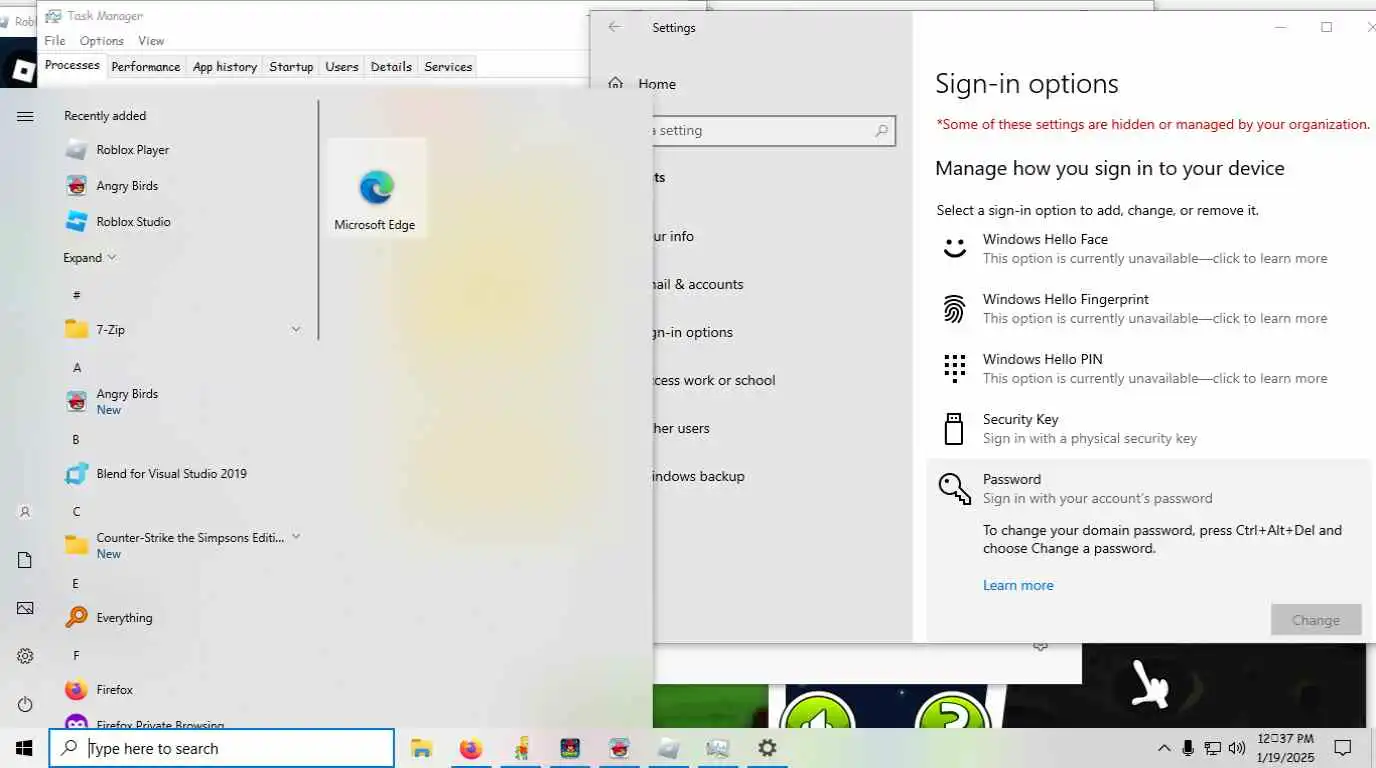Switch to the Performance tab
Image resolution: width=1376 pixels, height=768 pixels.
(146, 67)
